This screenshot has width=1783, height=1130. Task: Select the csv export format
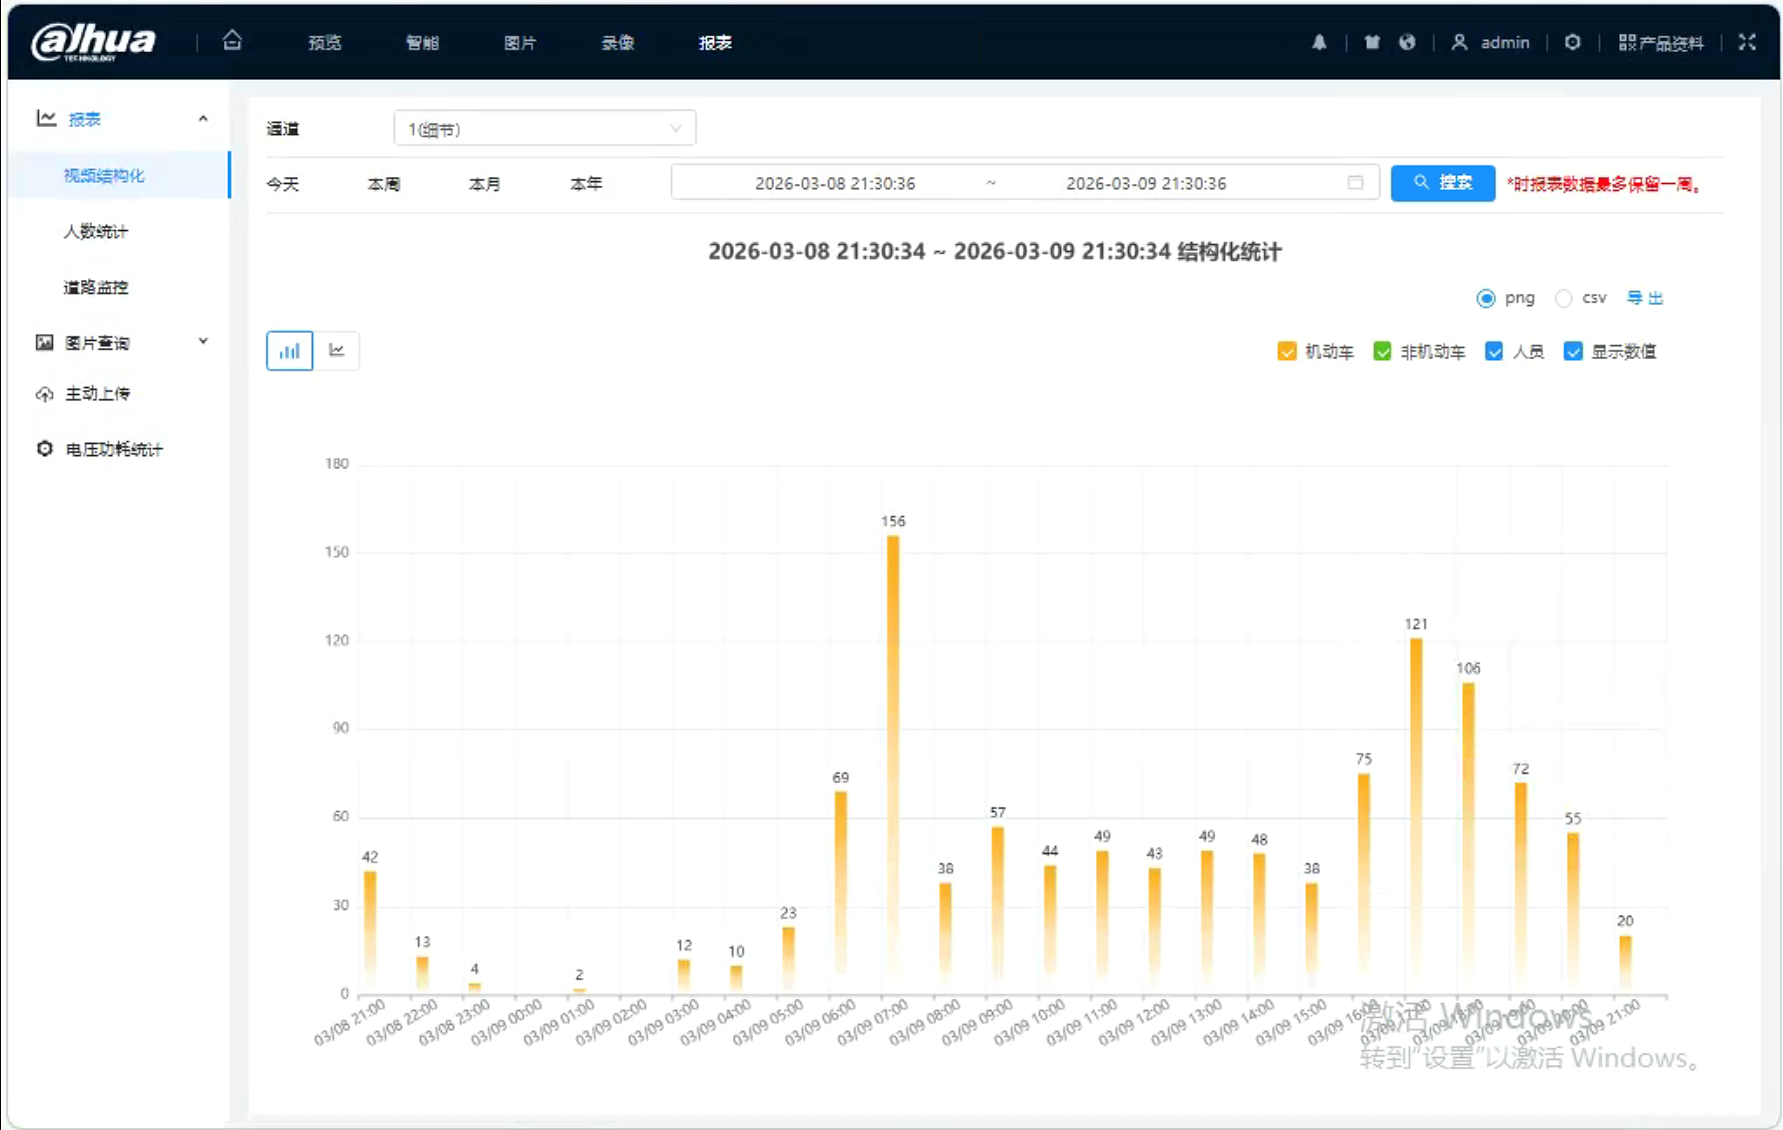pos(1564,299)
